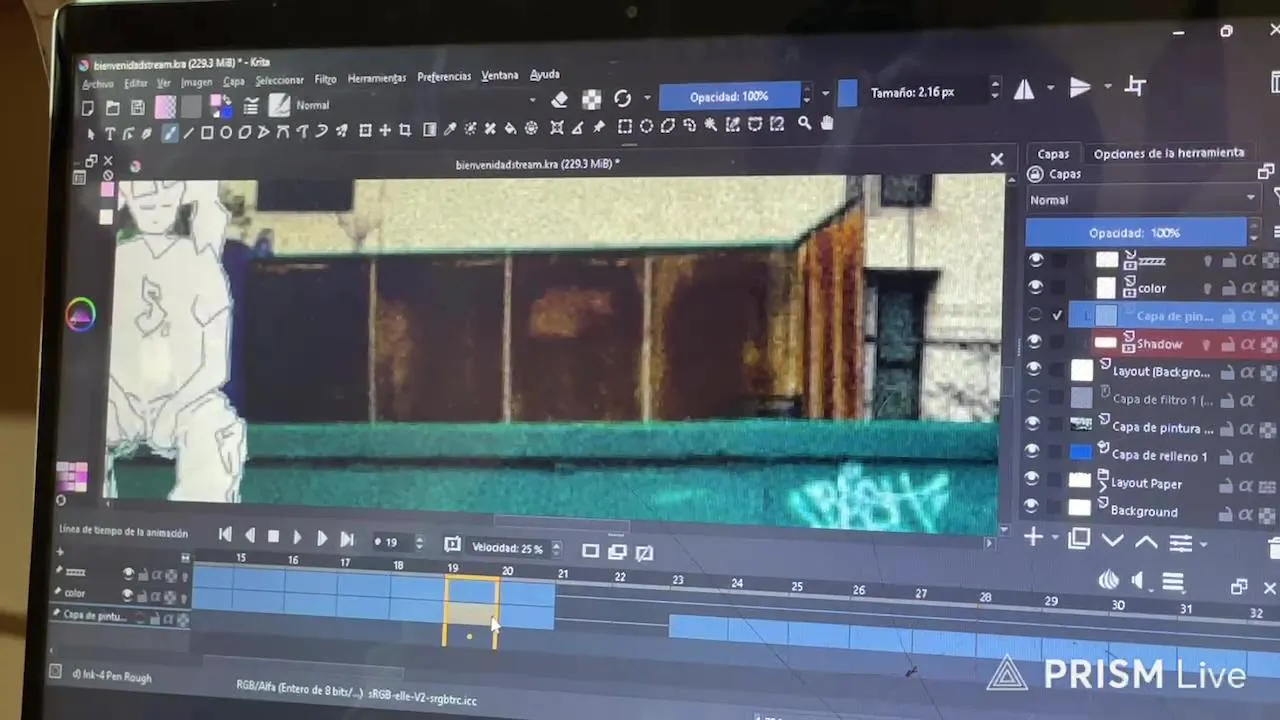Hide the Layout (Background) layer

[1035, 370]
